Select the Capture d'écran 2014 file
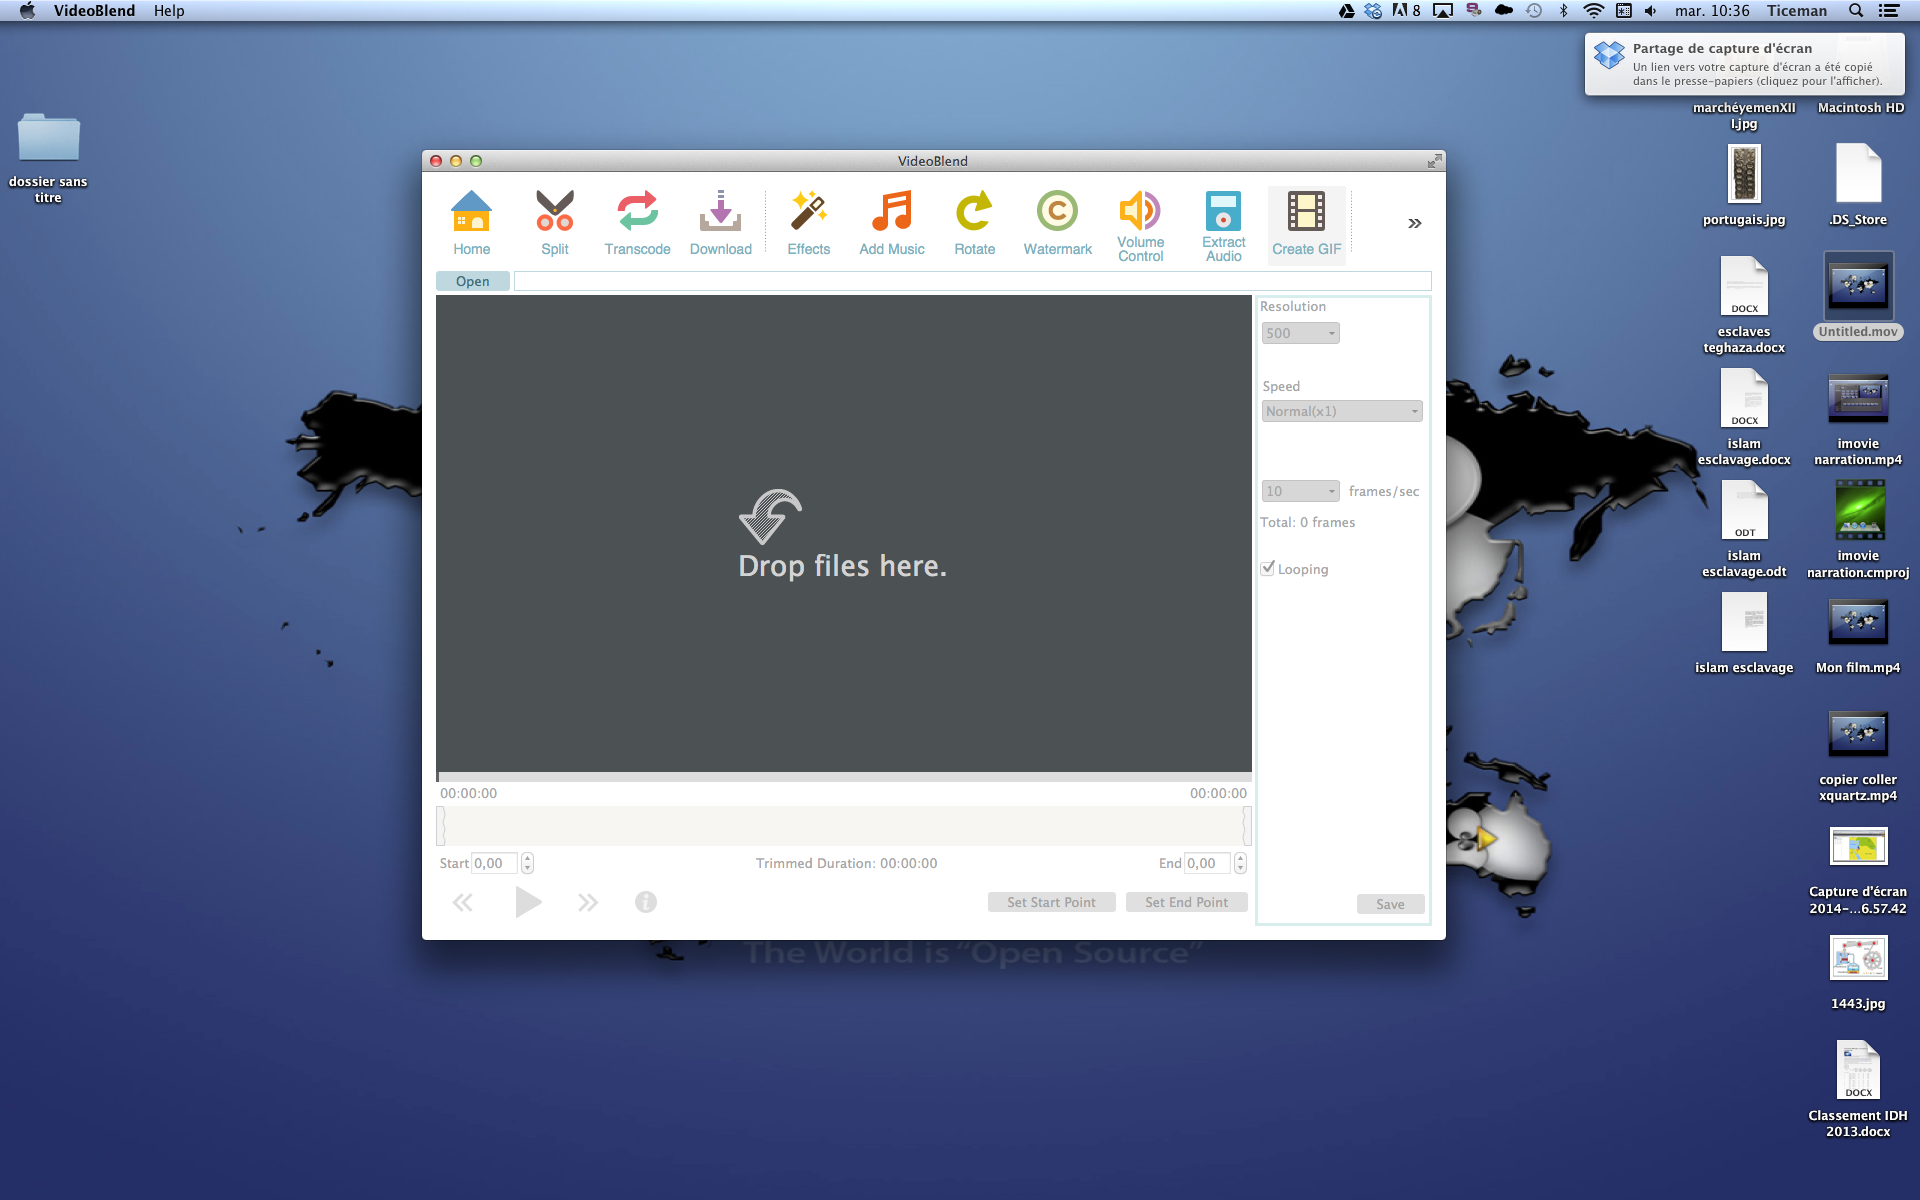 (x=1858, y=869)
